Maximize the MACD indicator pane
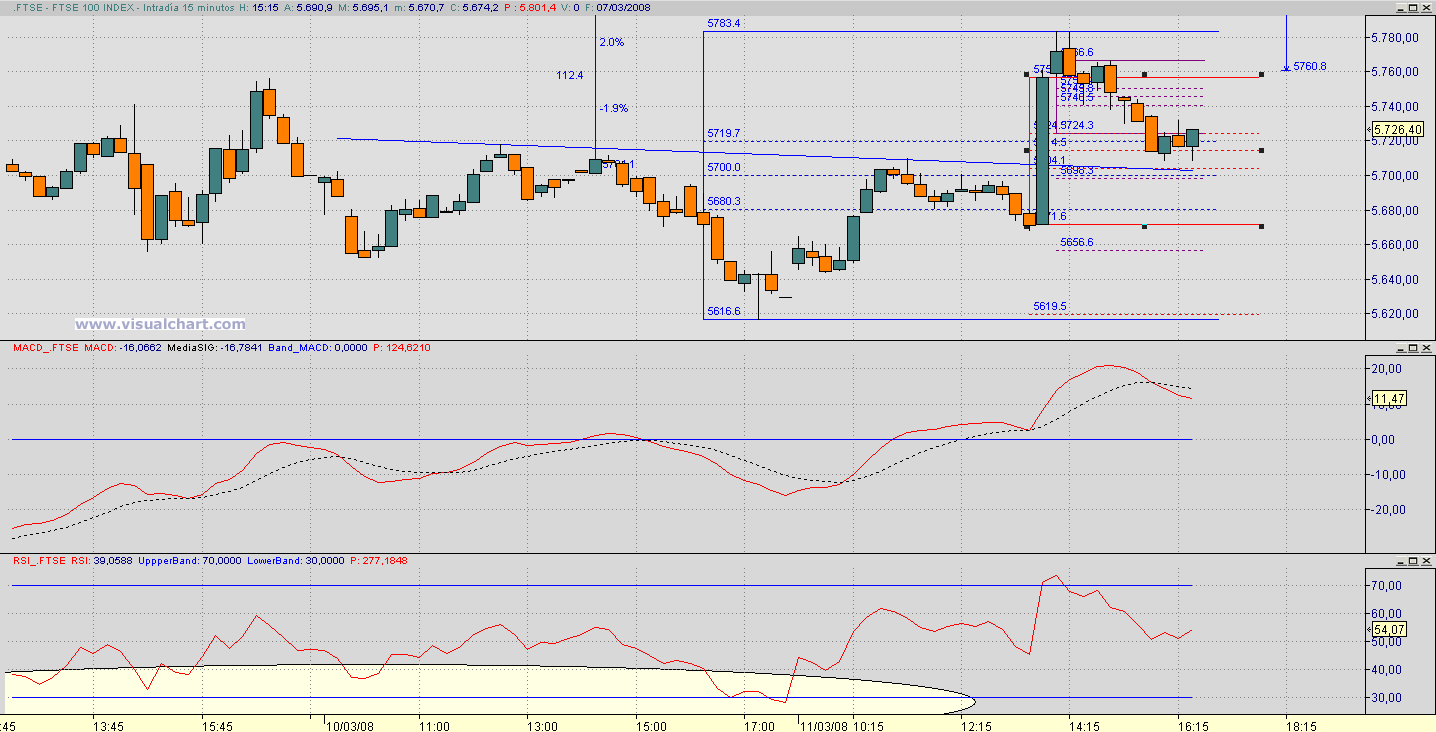Viewport: 1436px width, 732px height. (1413, 348)
